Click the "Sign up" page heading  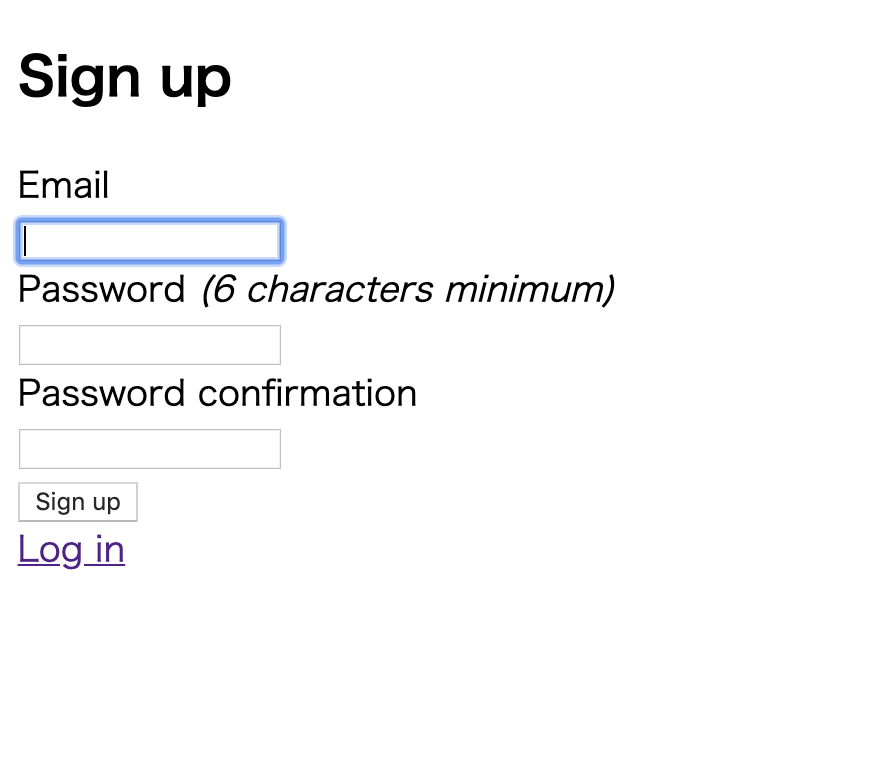tap(125, 76)
